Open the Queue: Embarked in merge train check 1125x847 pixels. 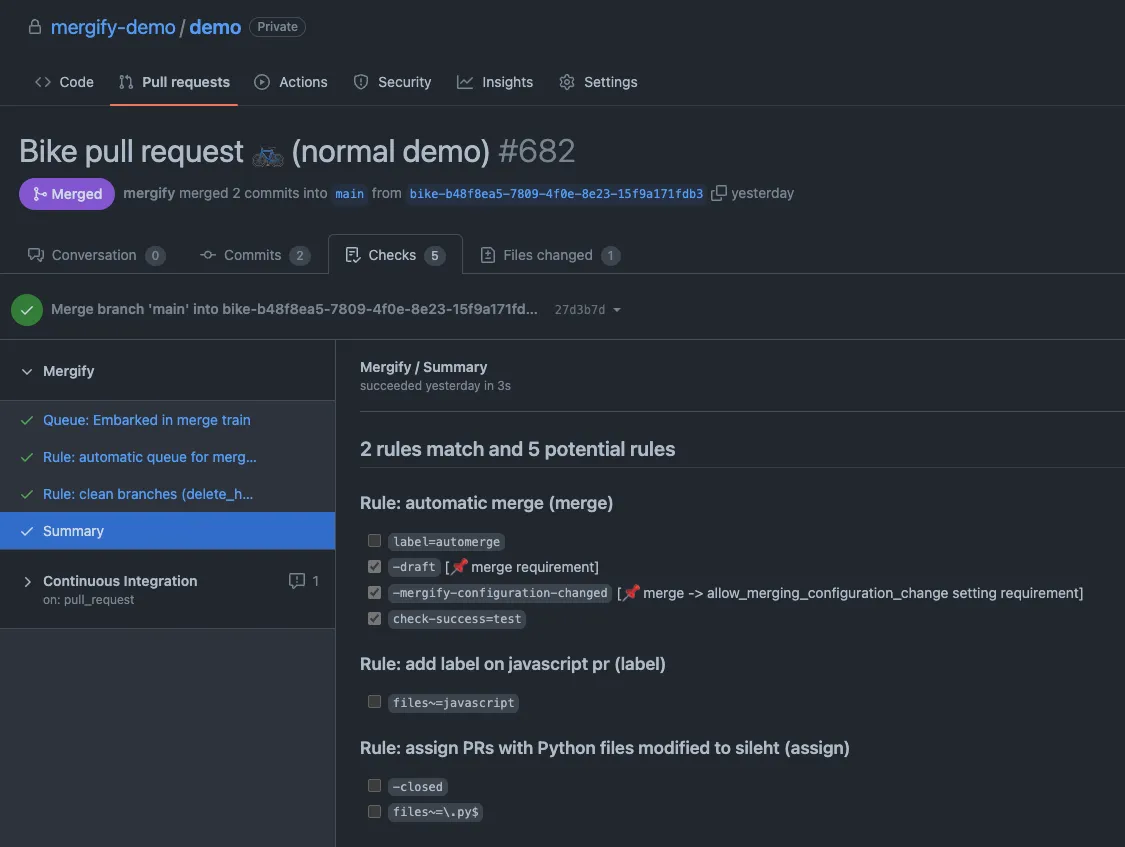[146, 419]
